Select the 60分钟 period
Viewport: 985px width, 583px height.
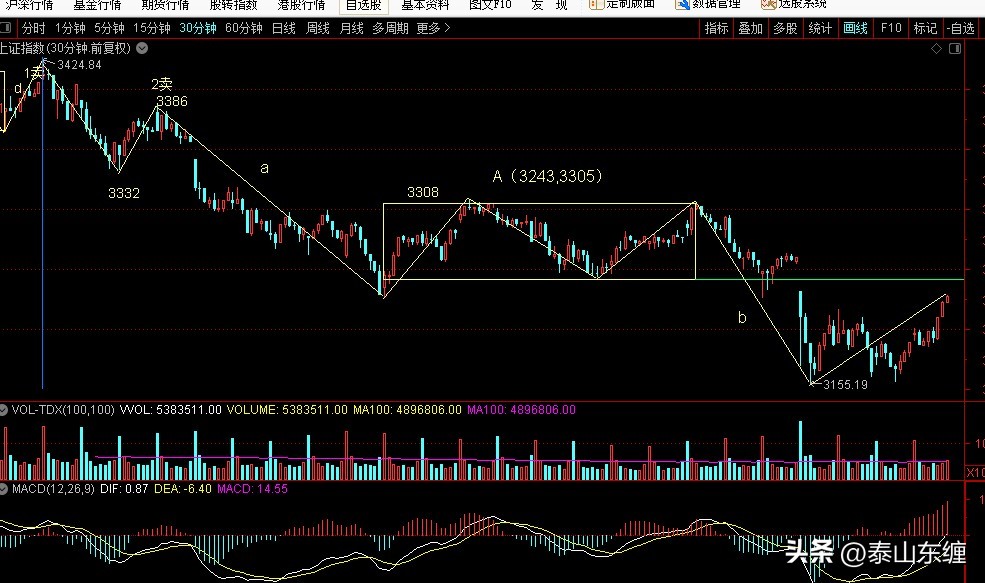244,28
